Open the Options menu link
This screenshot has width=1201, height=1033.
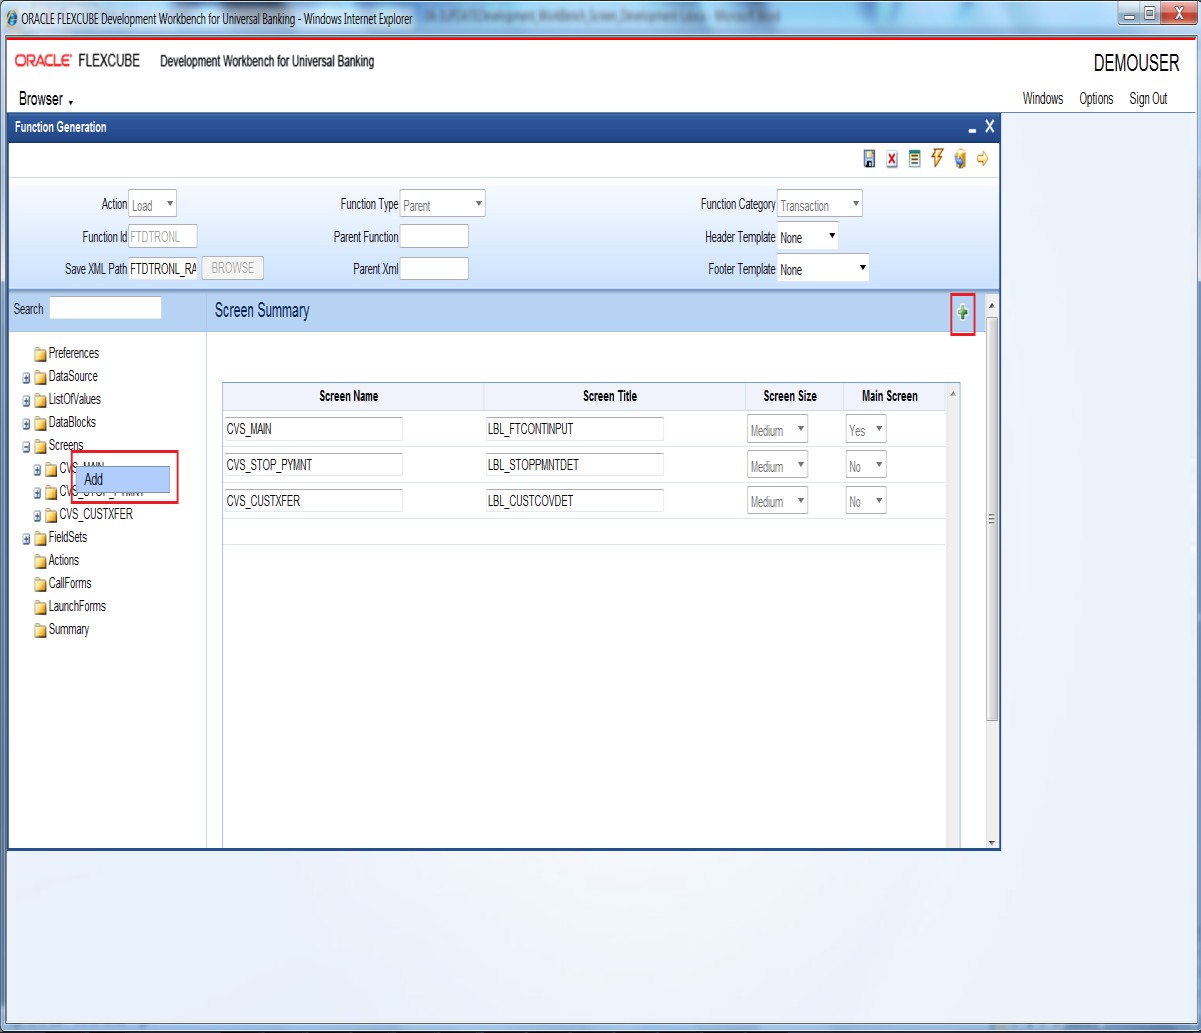(1096, 98)
